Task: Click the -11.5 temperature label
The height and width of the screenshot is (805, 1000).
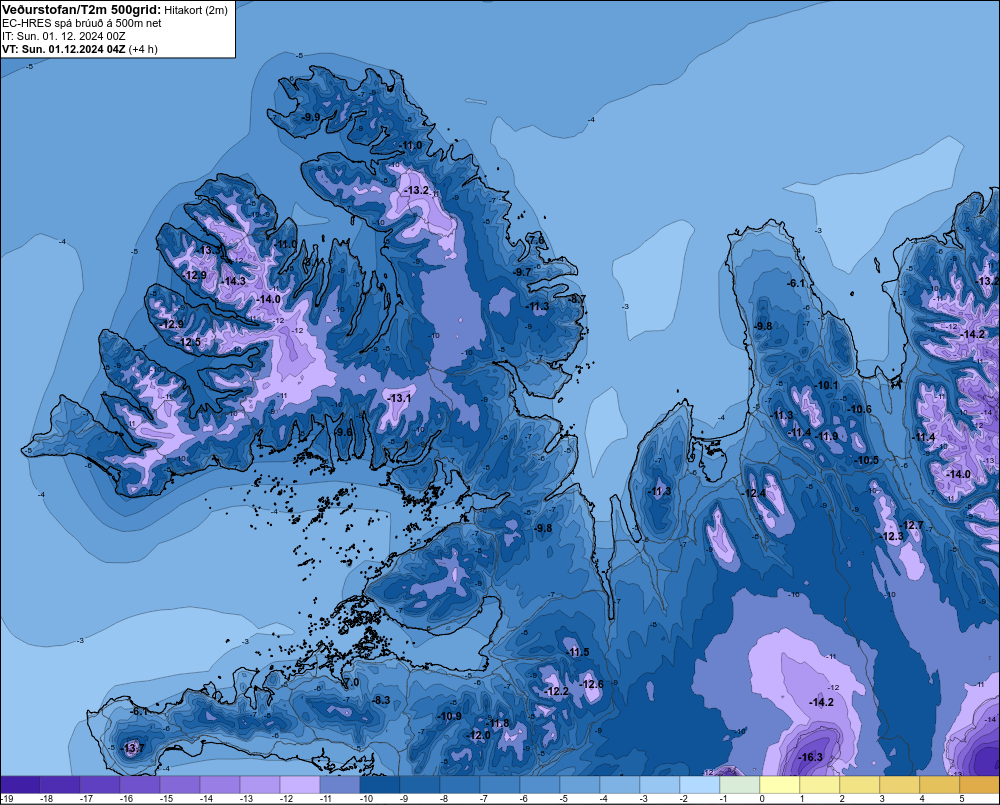Action: pos(577,652)
